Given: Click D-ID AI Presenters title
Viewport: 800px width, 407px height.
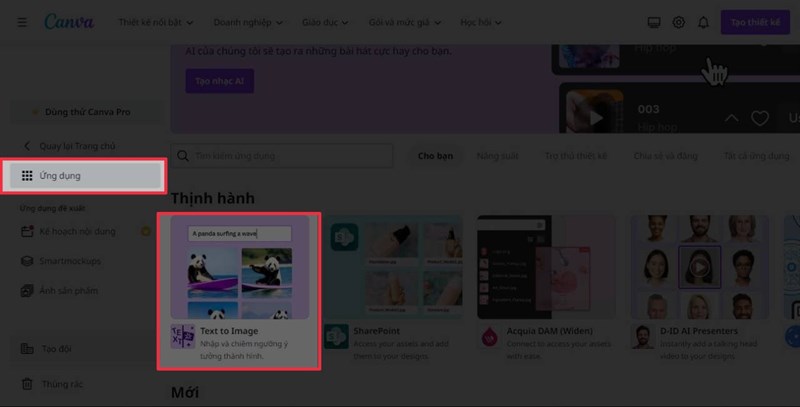Looking at the screenshot, I should (x=699, y=331).
